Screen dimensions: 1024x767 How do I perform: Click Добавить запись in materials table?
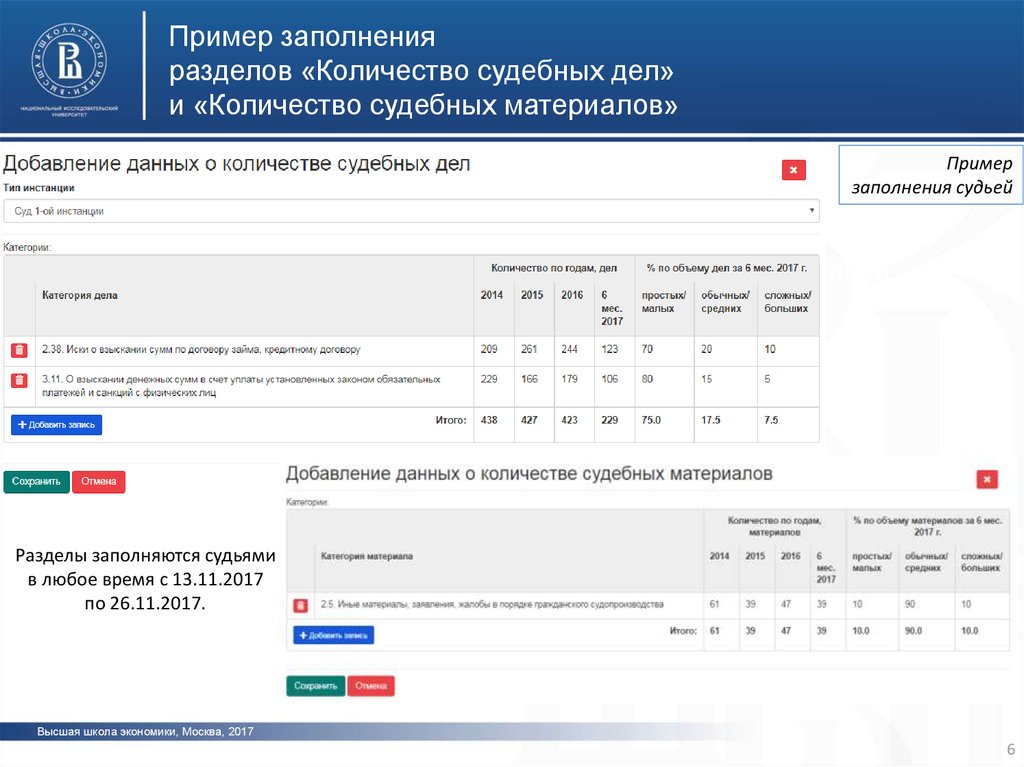[x=333, y=635]
